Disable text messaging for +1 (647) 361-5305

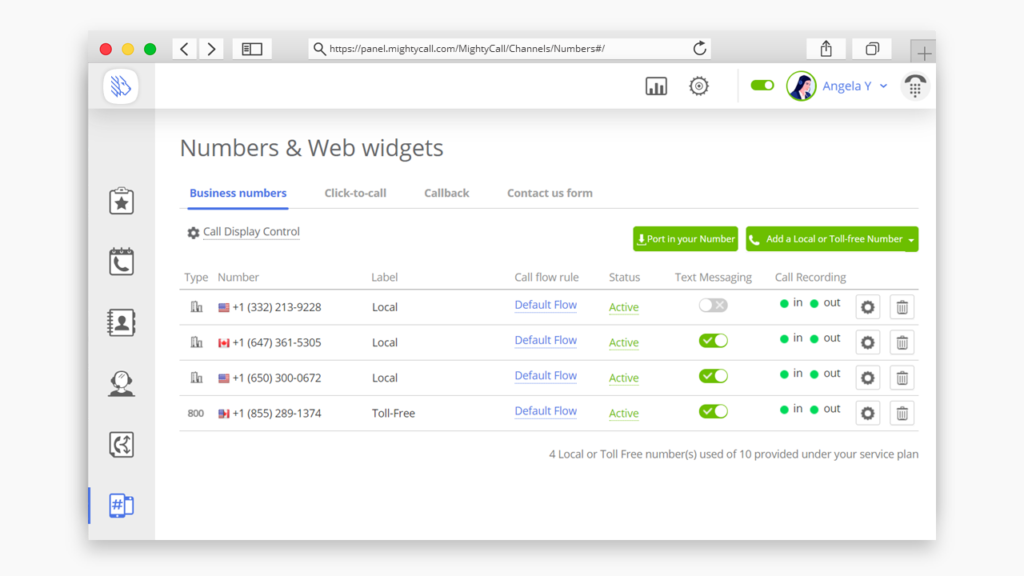click(713, 341)
